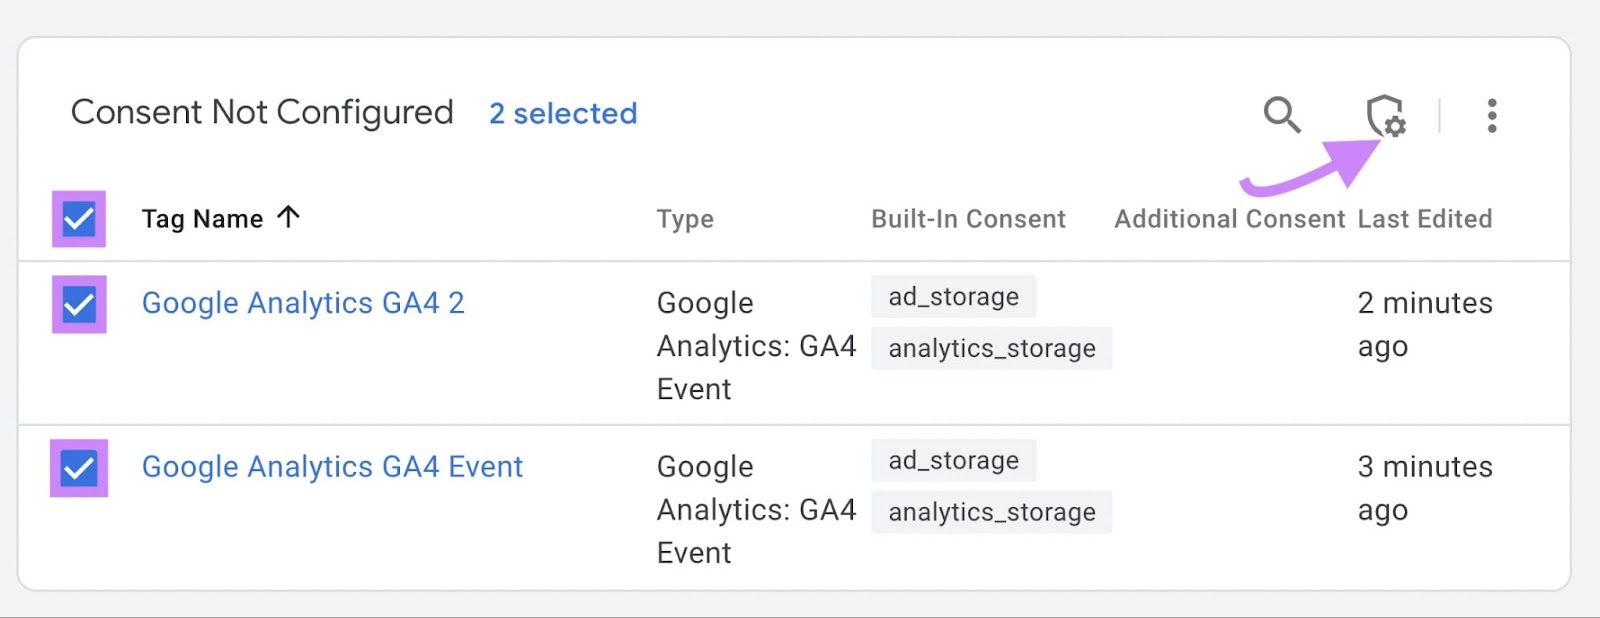The height and width of the screenshot is (618, 1600).
Task: Uncheck the select-all header checkbox
Action: coord(79,219)
